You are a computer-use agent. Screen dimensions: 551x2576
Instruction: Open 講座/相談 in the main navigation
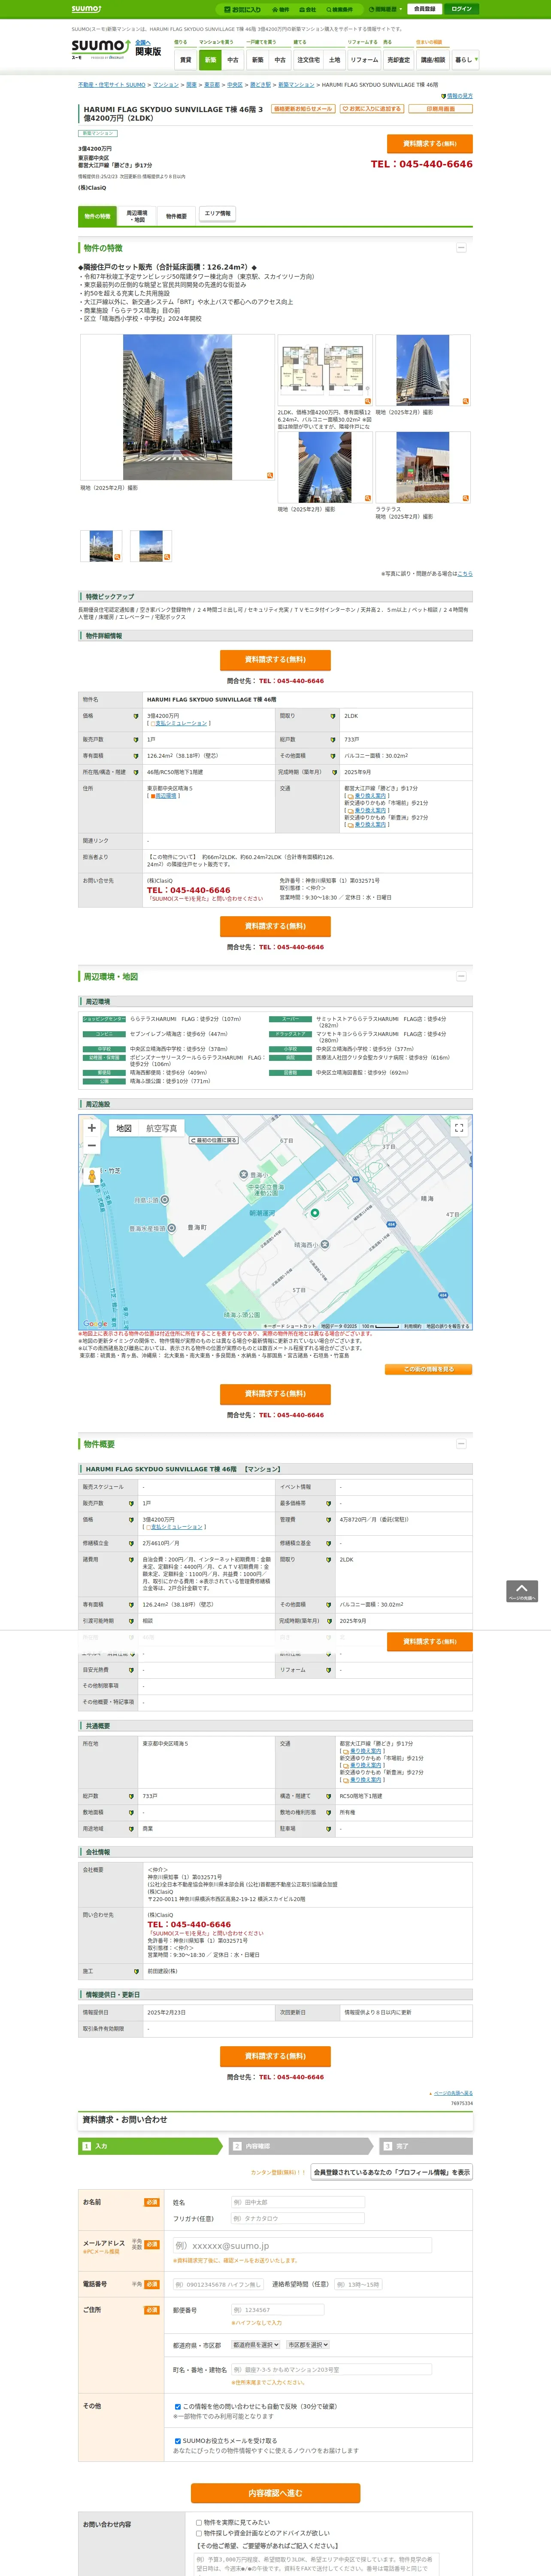pyautogui.click(x=433, y=60)
